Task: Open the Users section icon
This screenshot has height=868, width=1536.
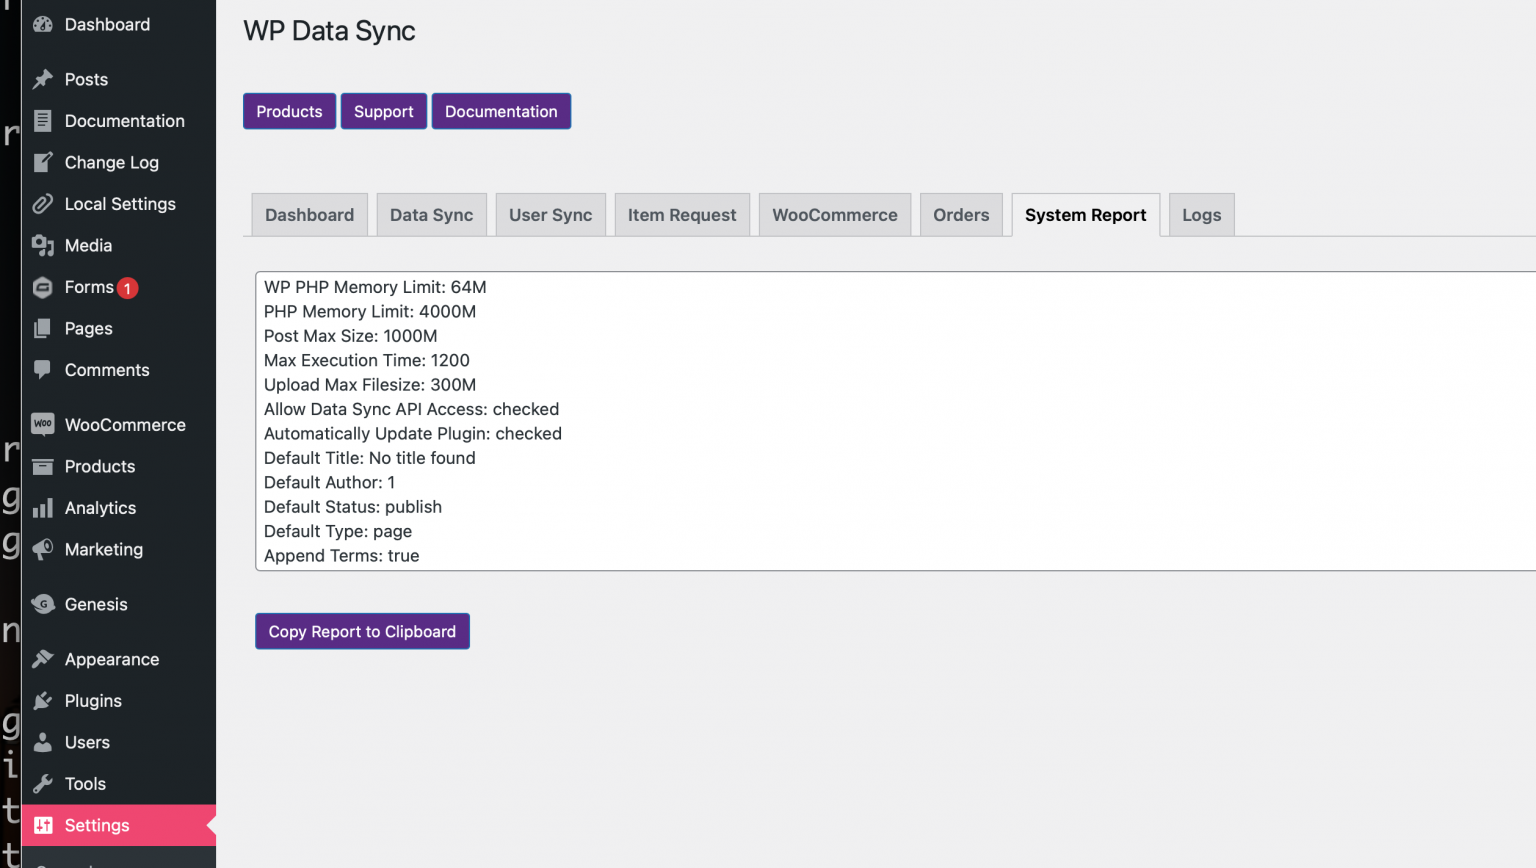Action: coord(44,742)
